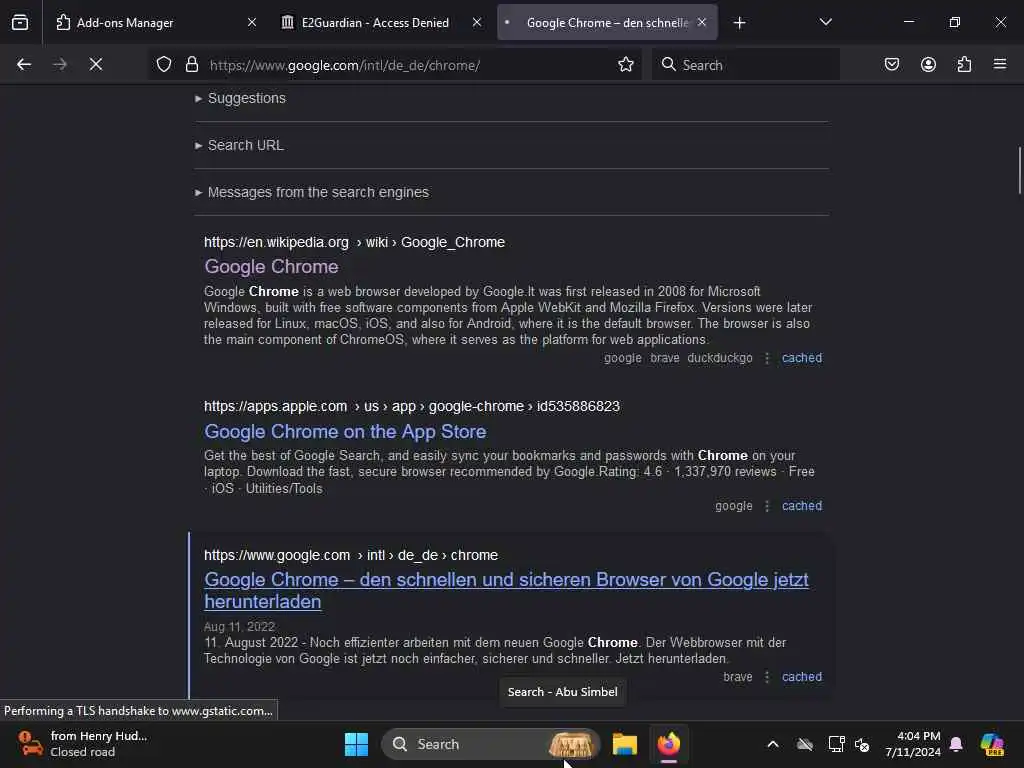
Task: Show site security padlock info
Action: click(x=191, y=65)
